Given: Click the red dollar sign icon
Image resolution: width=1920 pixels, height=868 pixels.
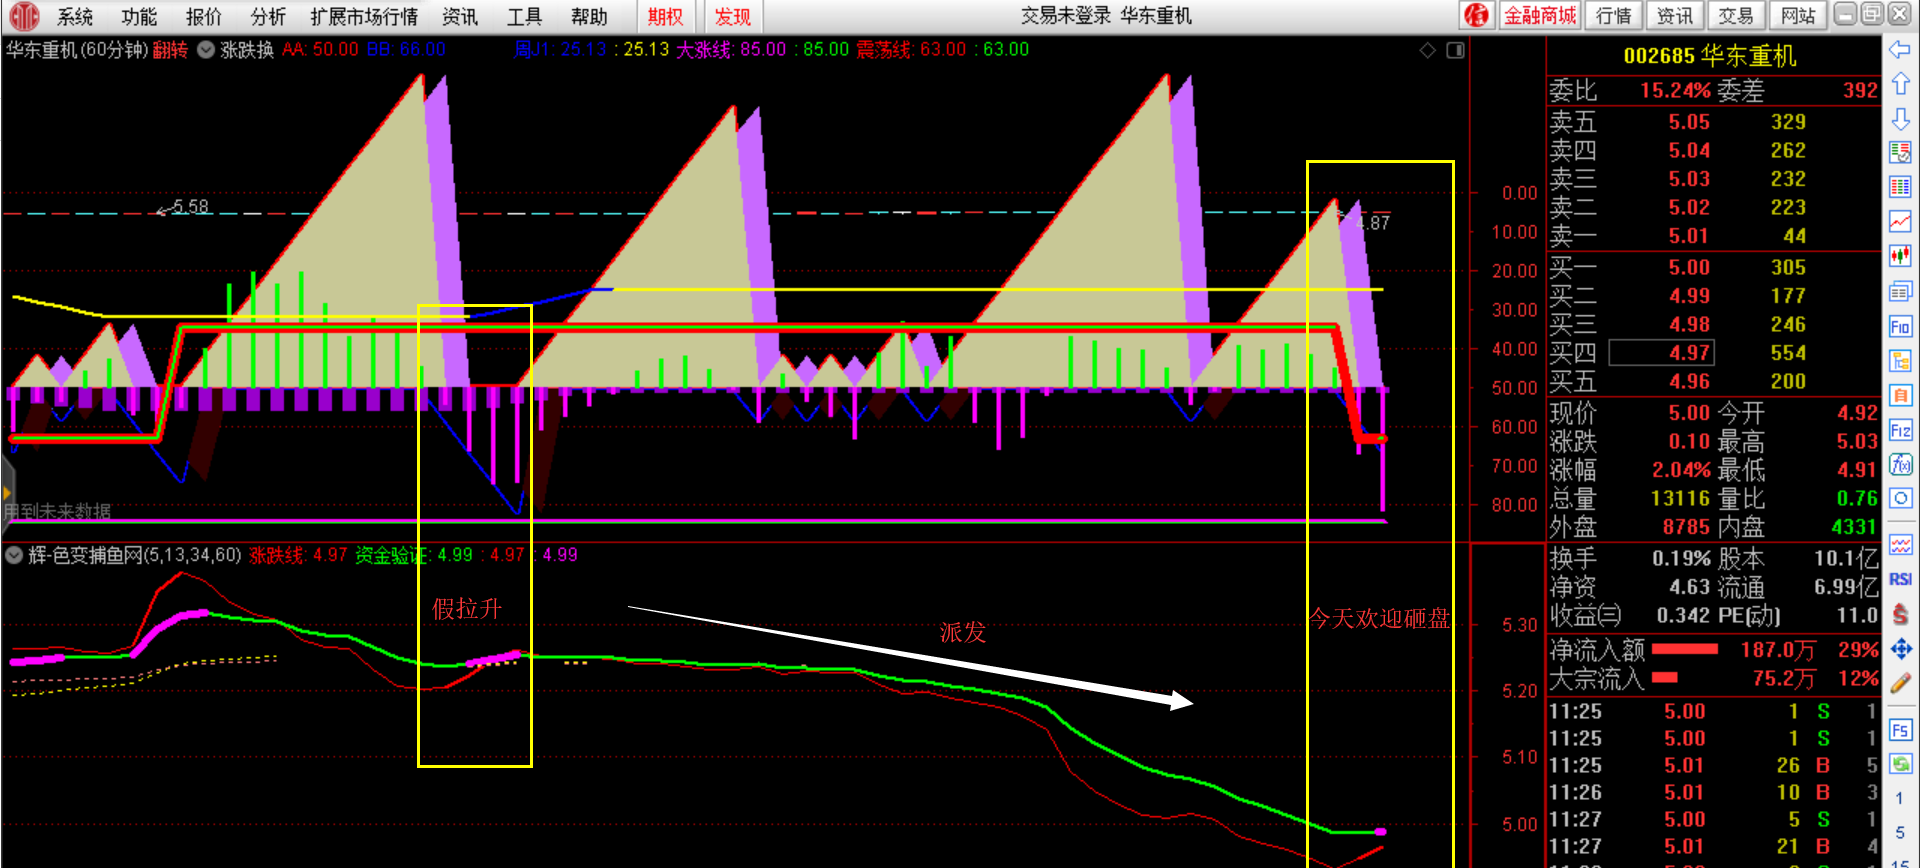Looking at the screenshot, I should 1900,614.
